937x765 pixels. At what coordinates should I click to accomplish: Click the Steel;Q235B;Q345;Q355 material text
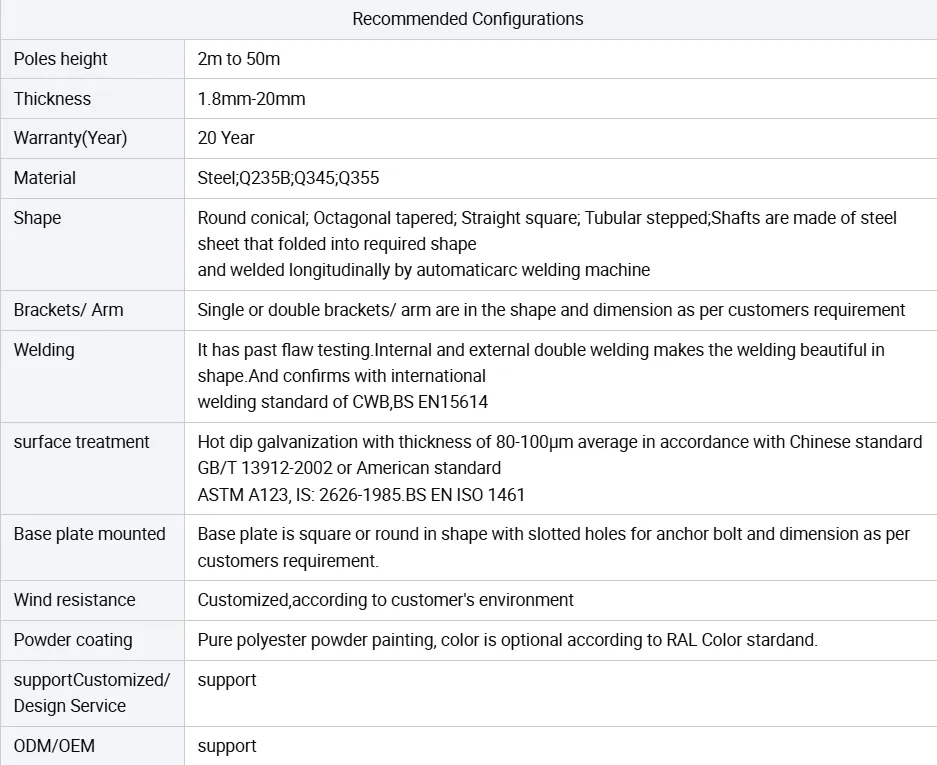pyautogui.click(x=289, y=178)
